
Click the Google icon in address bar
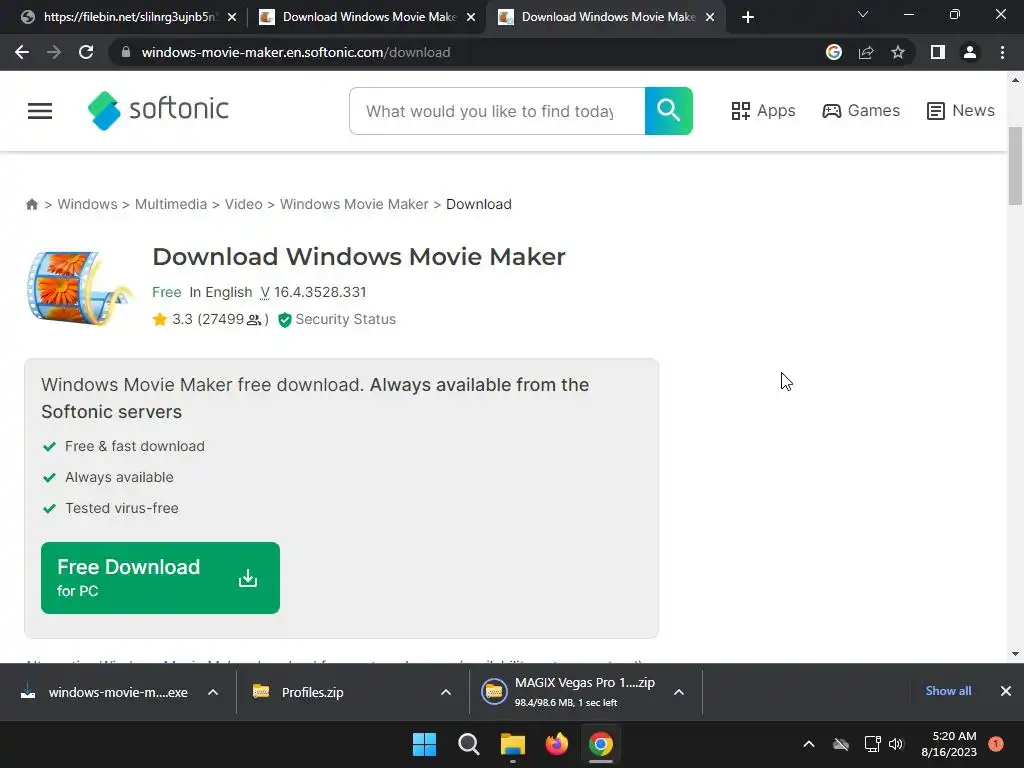[834, 52]
